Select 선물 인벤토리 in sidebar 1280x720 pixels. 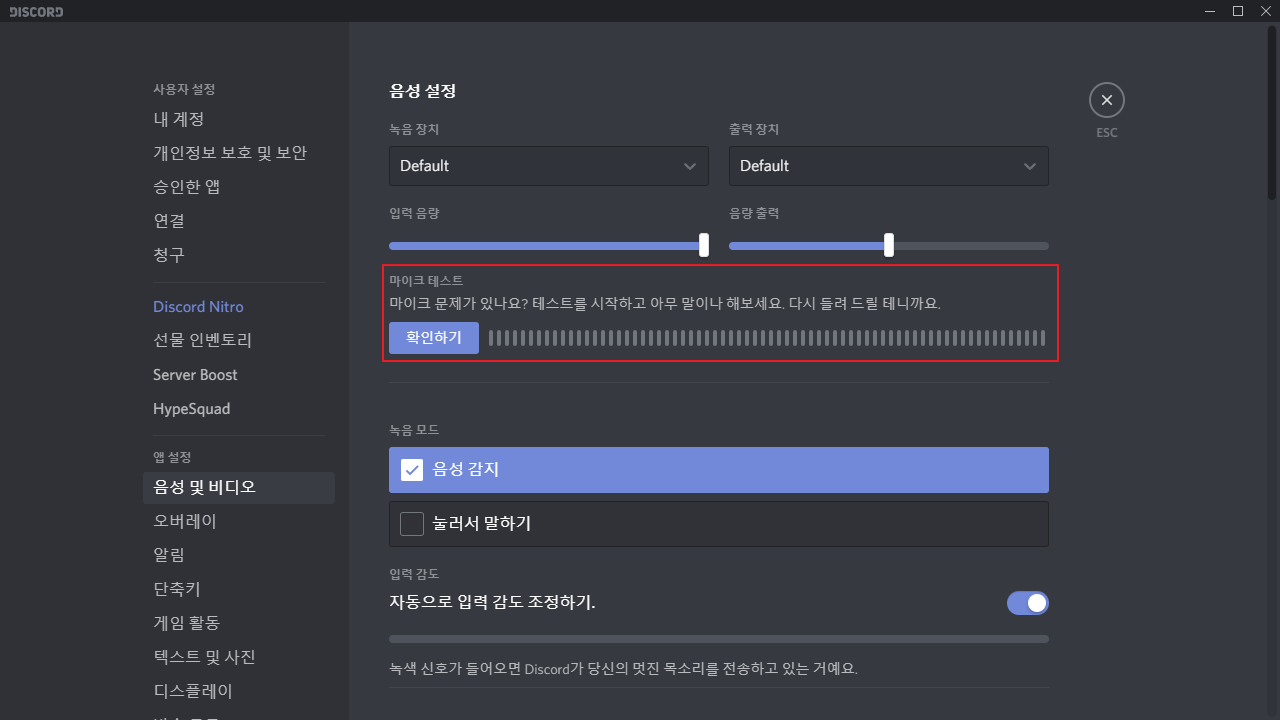[238, 341]
